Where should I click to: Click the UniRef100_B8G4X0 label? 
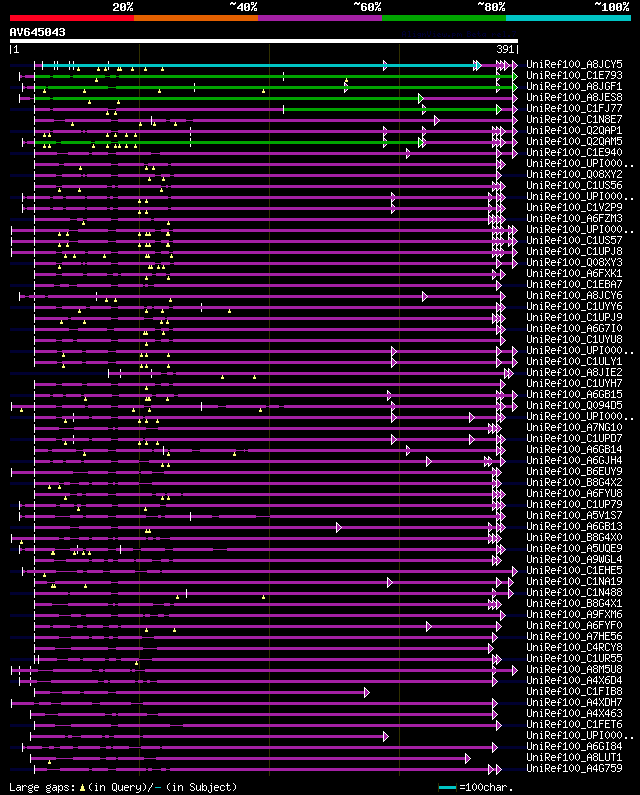(574, 537)
